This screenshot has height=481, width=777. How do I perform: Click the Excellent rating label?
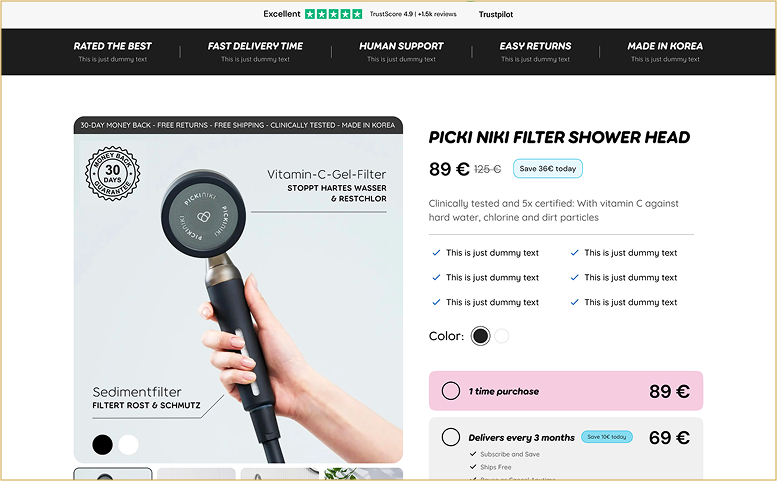(281, 14)
